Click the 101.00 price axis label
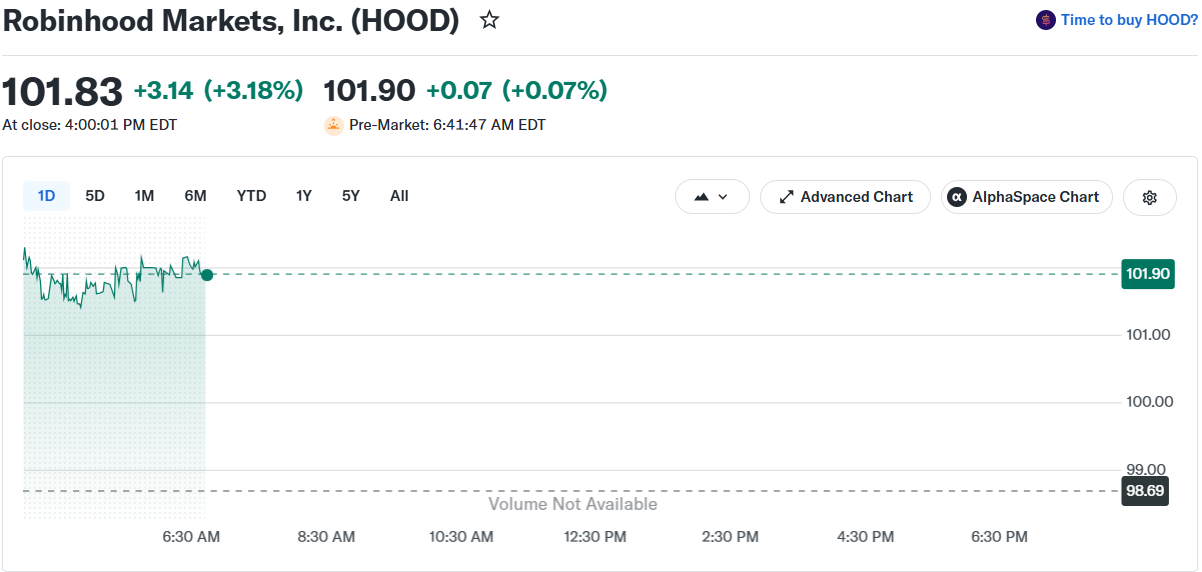This screenshot has width=1202, height=572. click(1150, 334)
